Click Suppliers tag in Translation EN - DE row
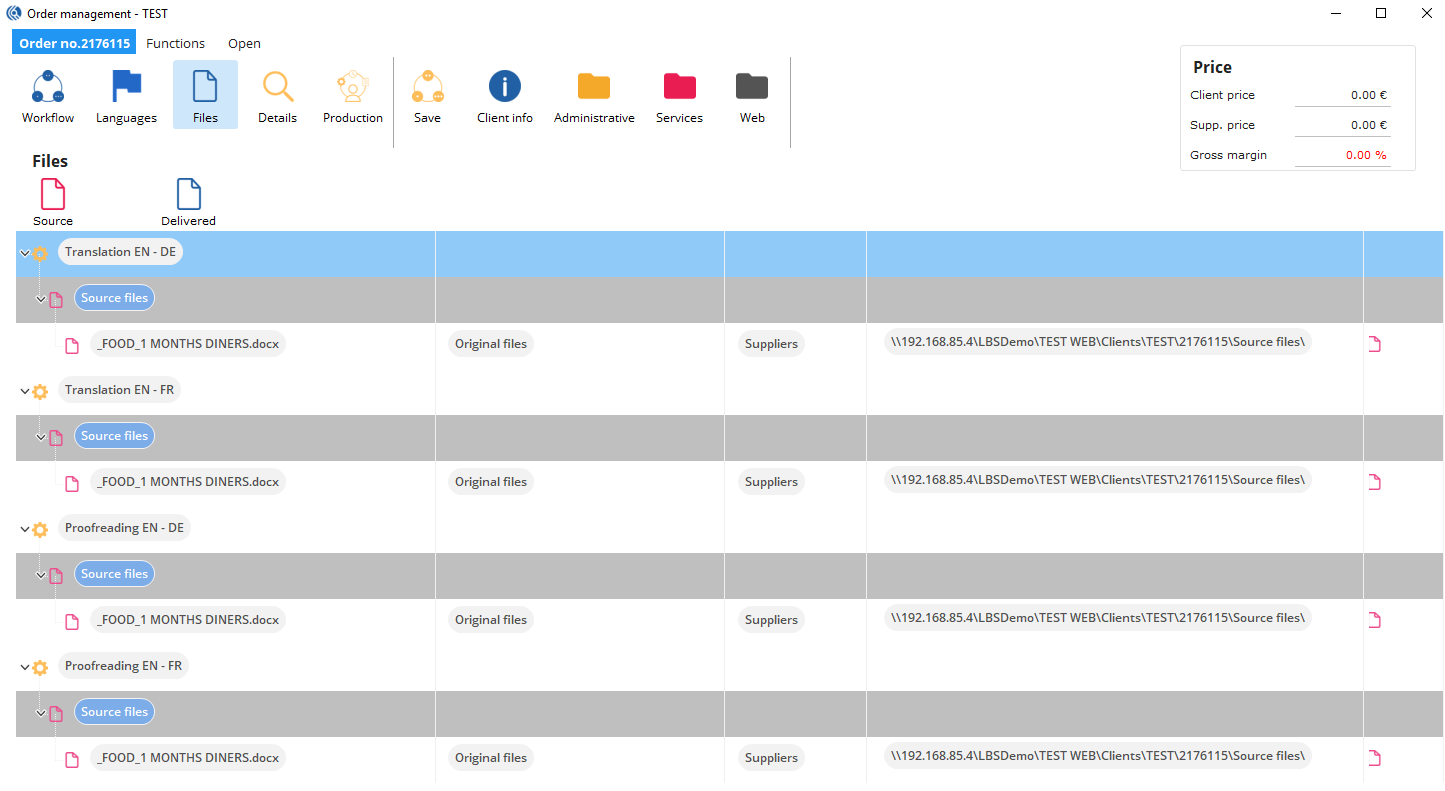1445x791 pixels. 771,344
